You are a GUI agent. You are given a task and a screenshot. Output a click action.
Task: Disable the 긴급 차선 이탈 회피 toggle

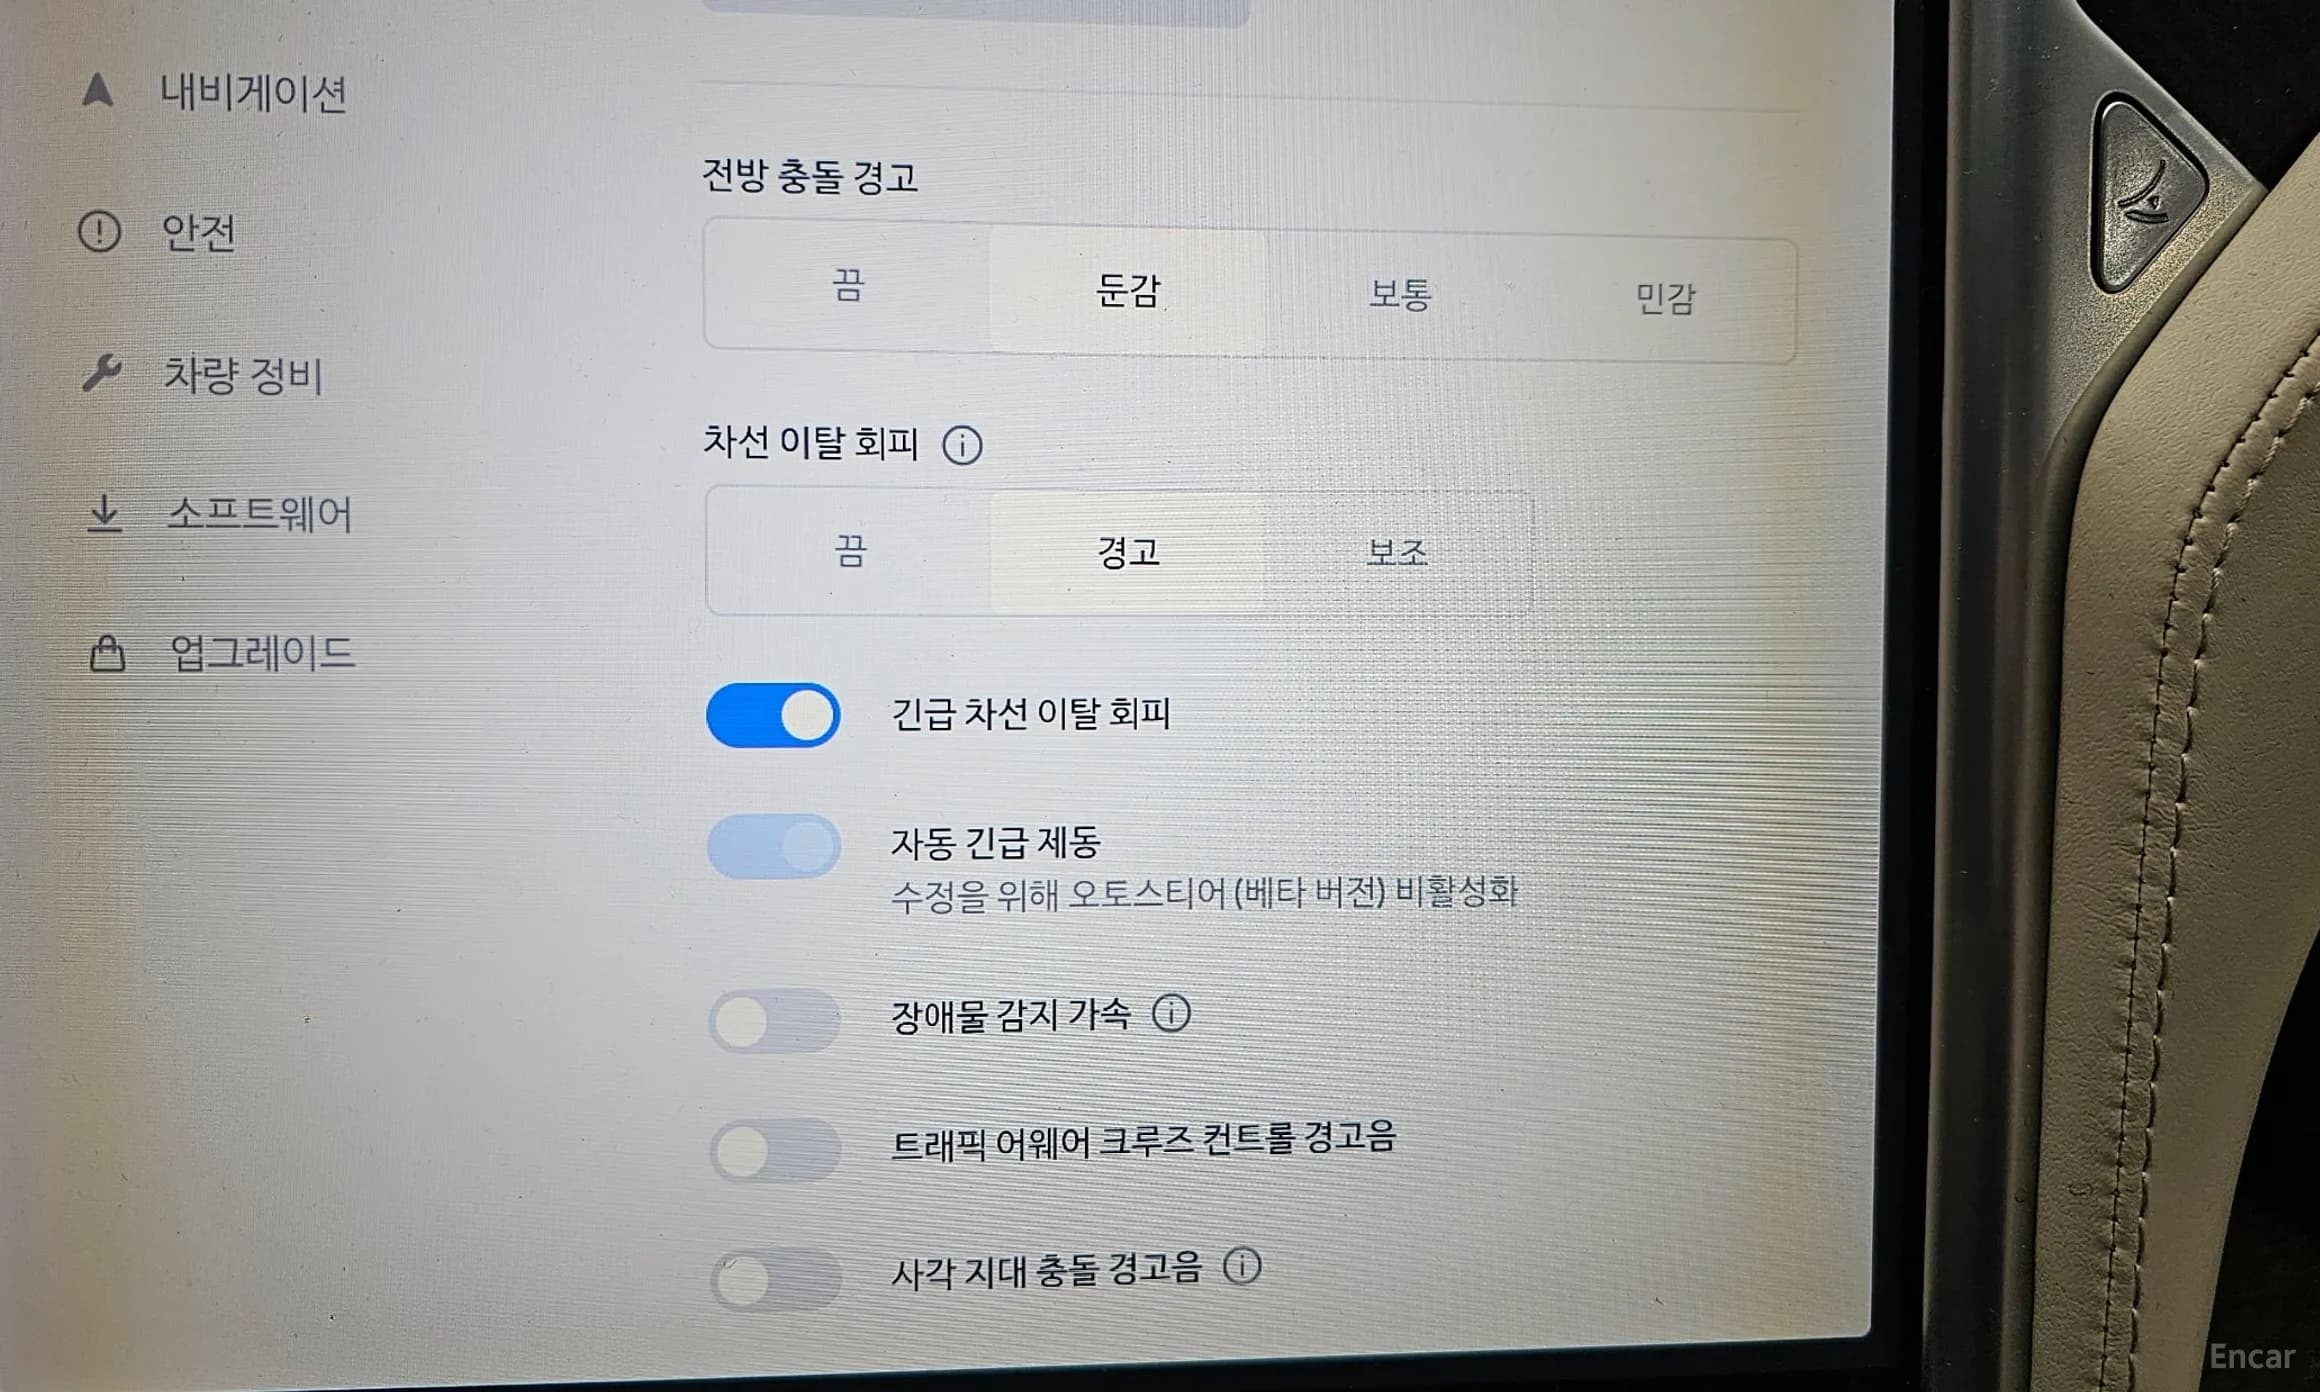pos(773,715)
